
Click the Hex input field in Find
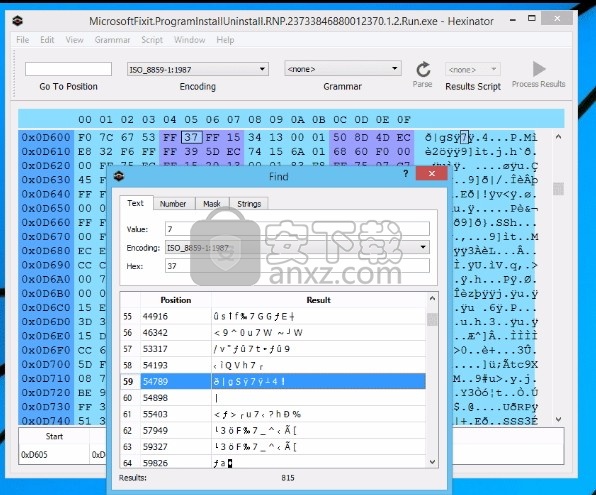coord(297,266)
